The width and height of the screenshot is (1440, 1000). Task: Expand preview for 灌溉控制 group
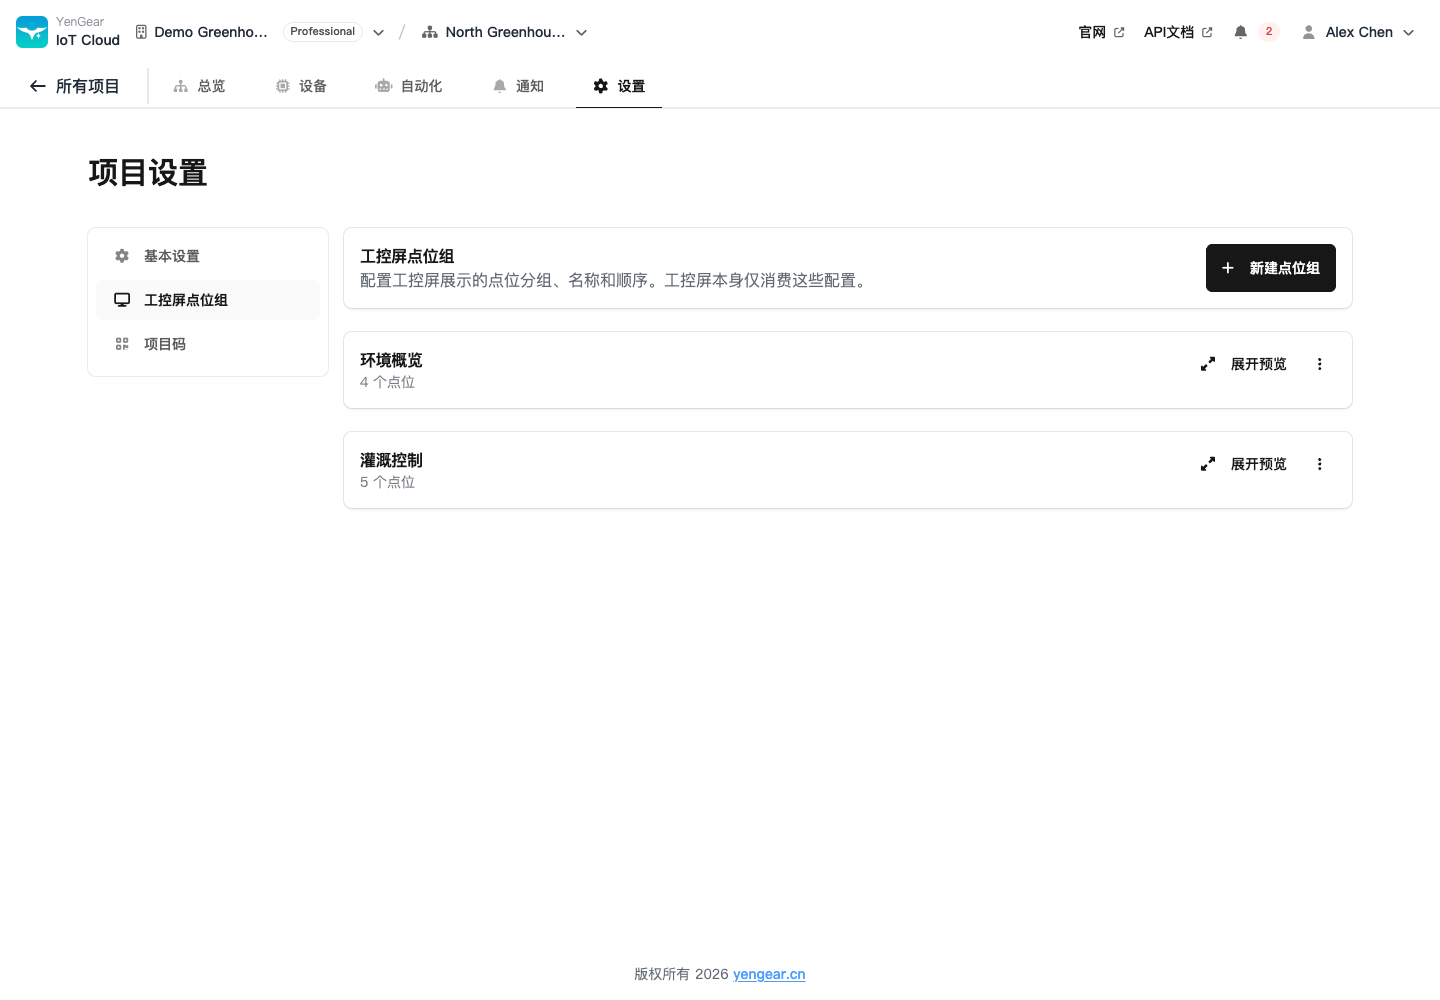pos(1244,464)
